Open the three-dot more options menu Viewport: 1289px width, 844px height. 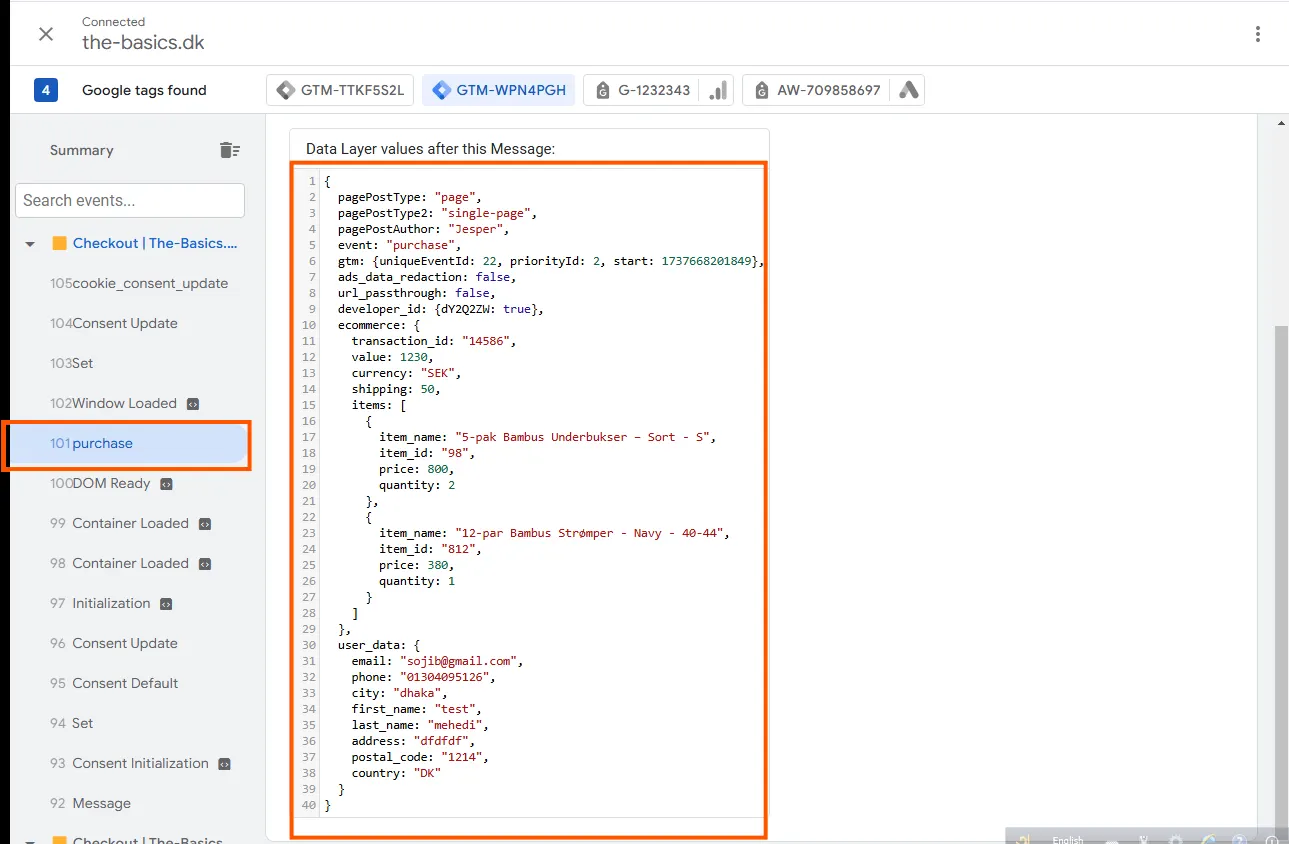tap(1258, 34)
